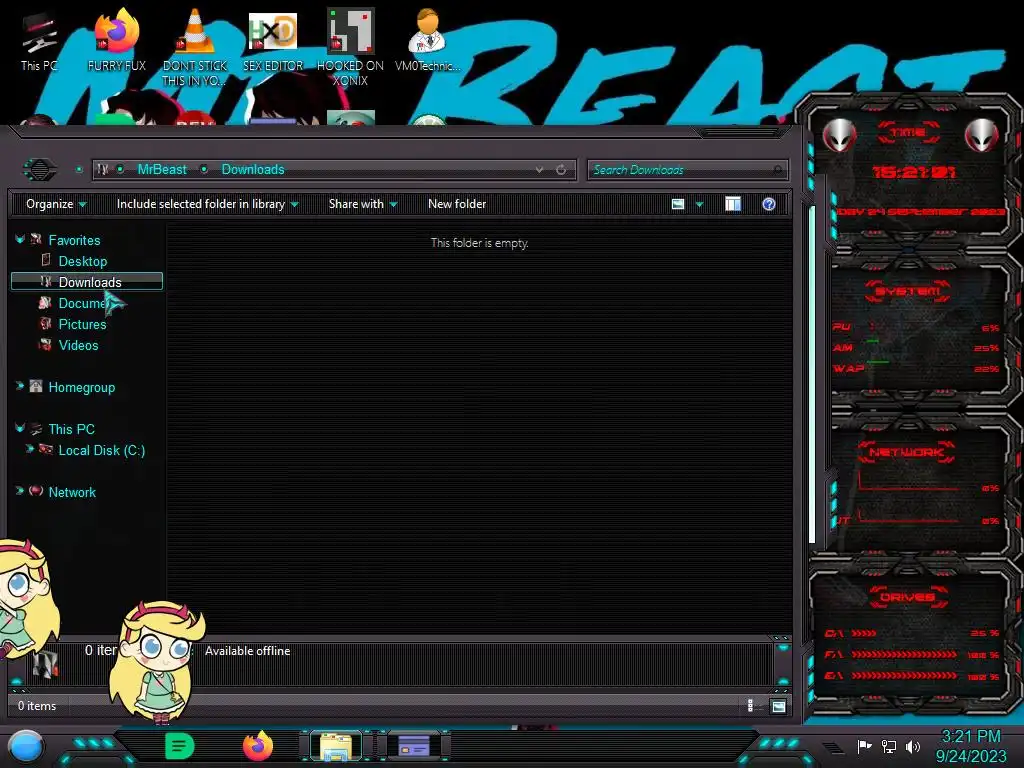Image resolution: width=1024 pixels, height=768 pixels.
Task: Open Action Center flag in tray
Action: click(865, 746)
